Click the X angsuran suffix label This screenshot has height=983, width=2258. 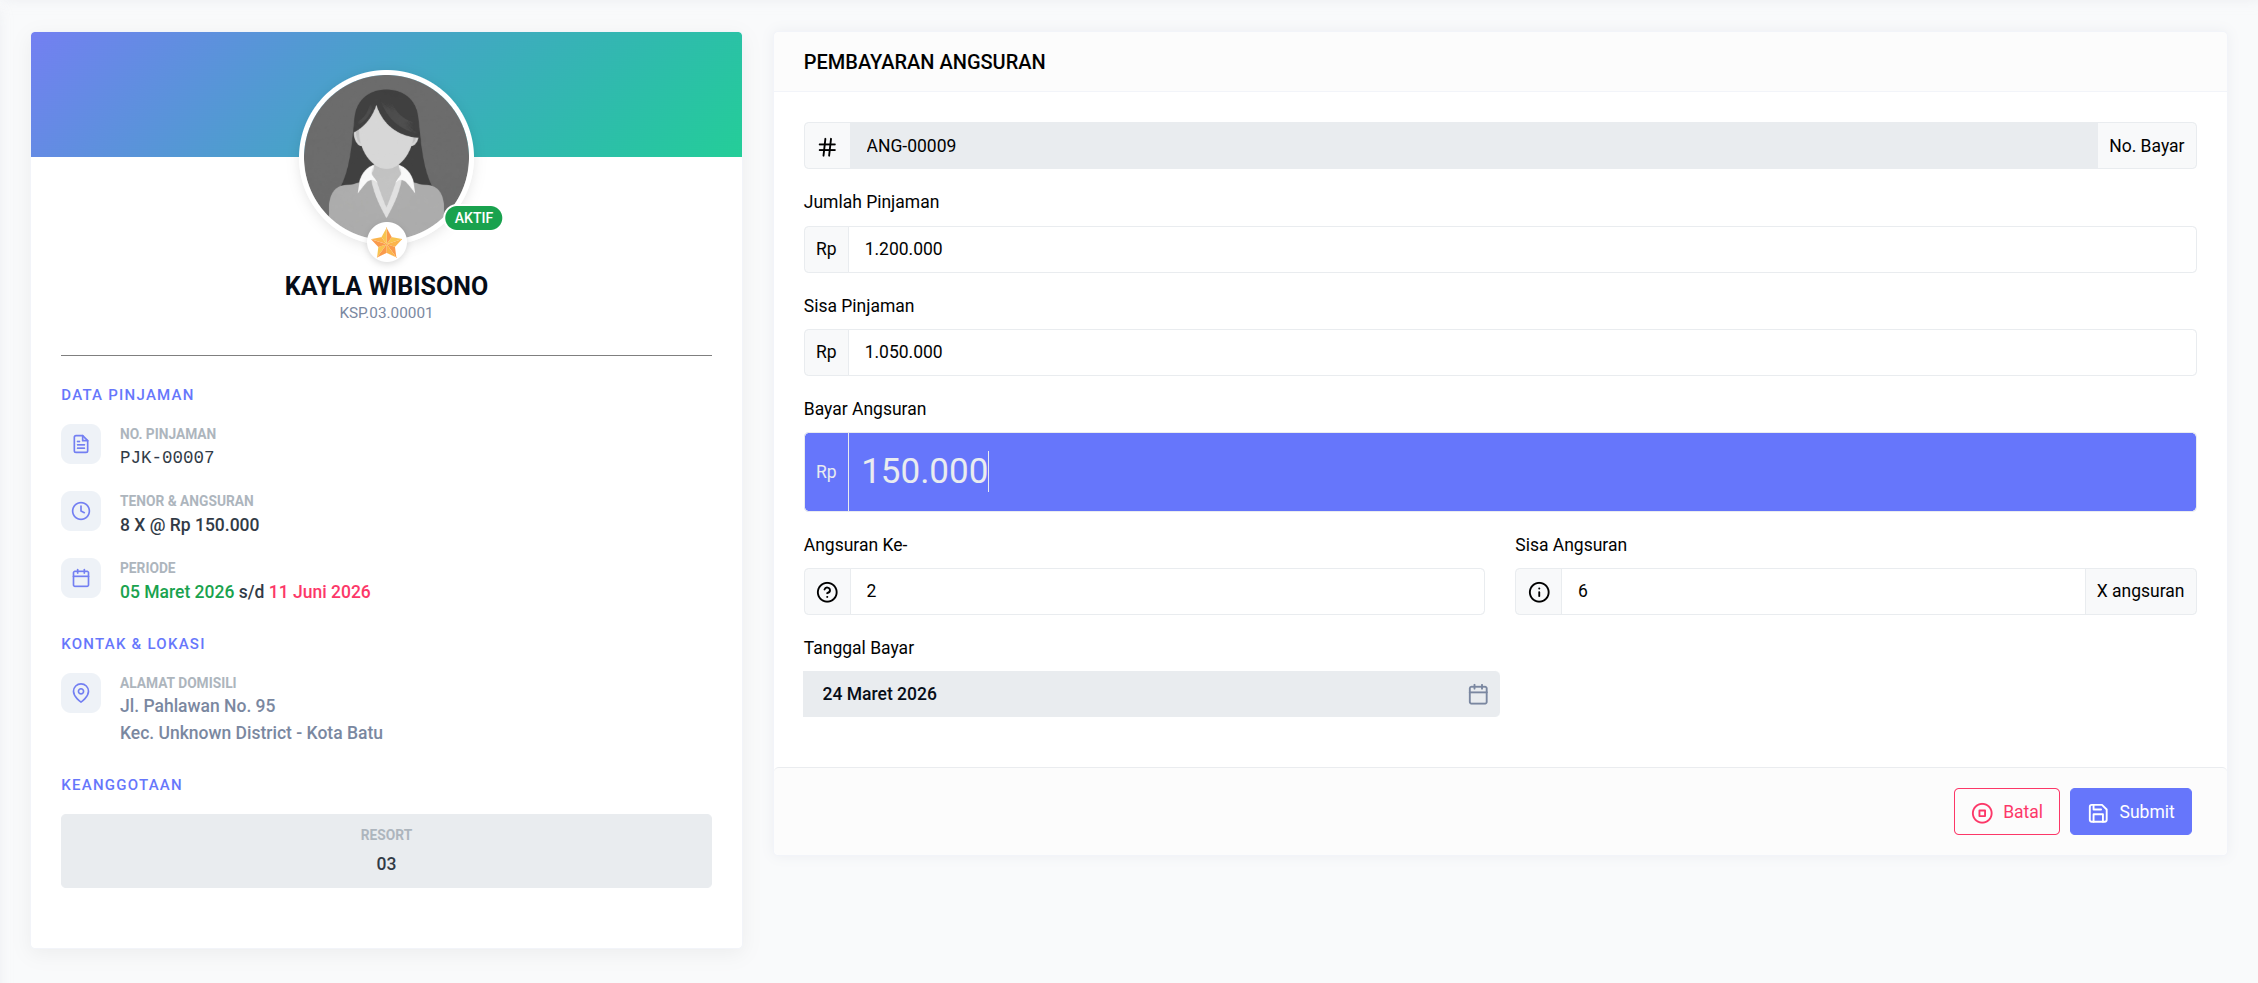2140,591
